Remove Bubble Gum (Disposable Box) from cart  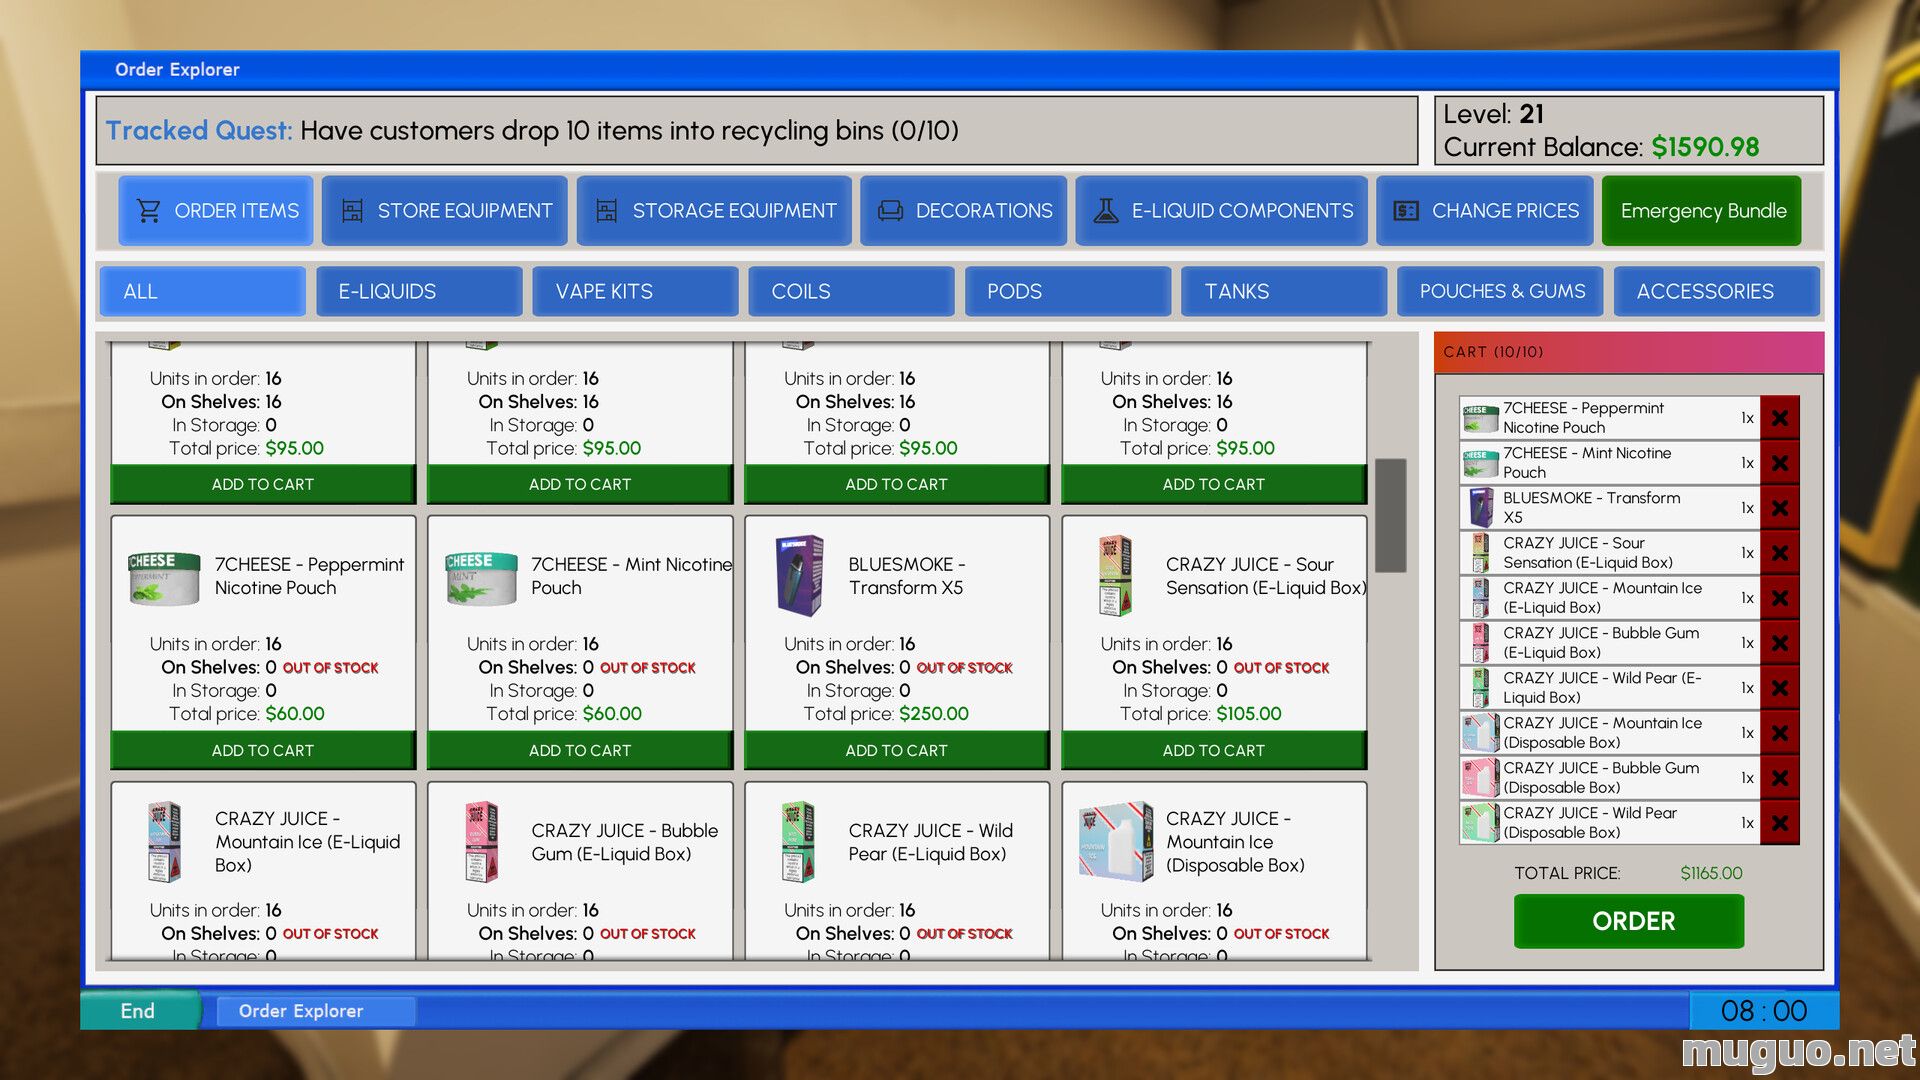pyautogui.click(x=1780, y=778)
